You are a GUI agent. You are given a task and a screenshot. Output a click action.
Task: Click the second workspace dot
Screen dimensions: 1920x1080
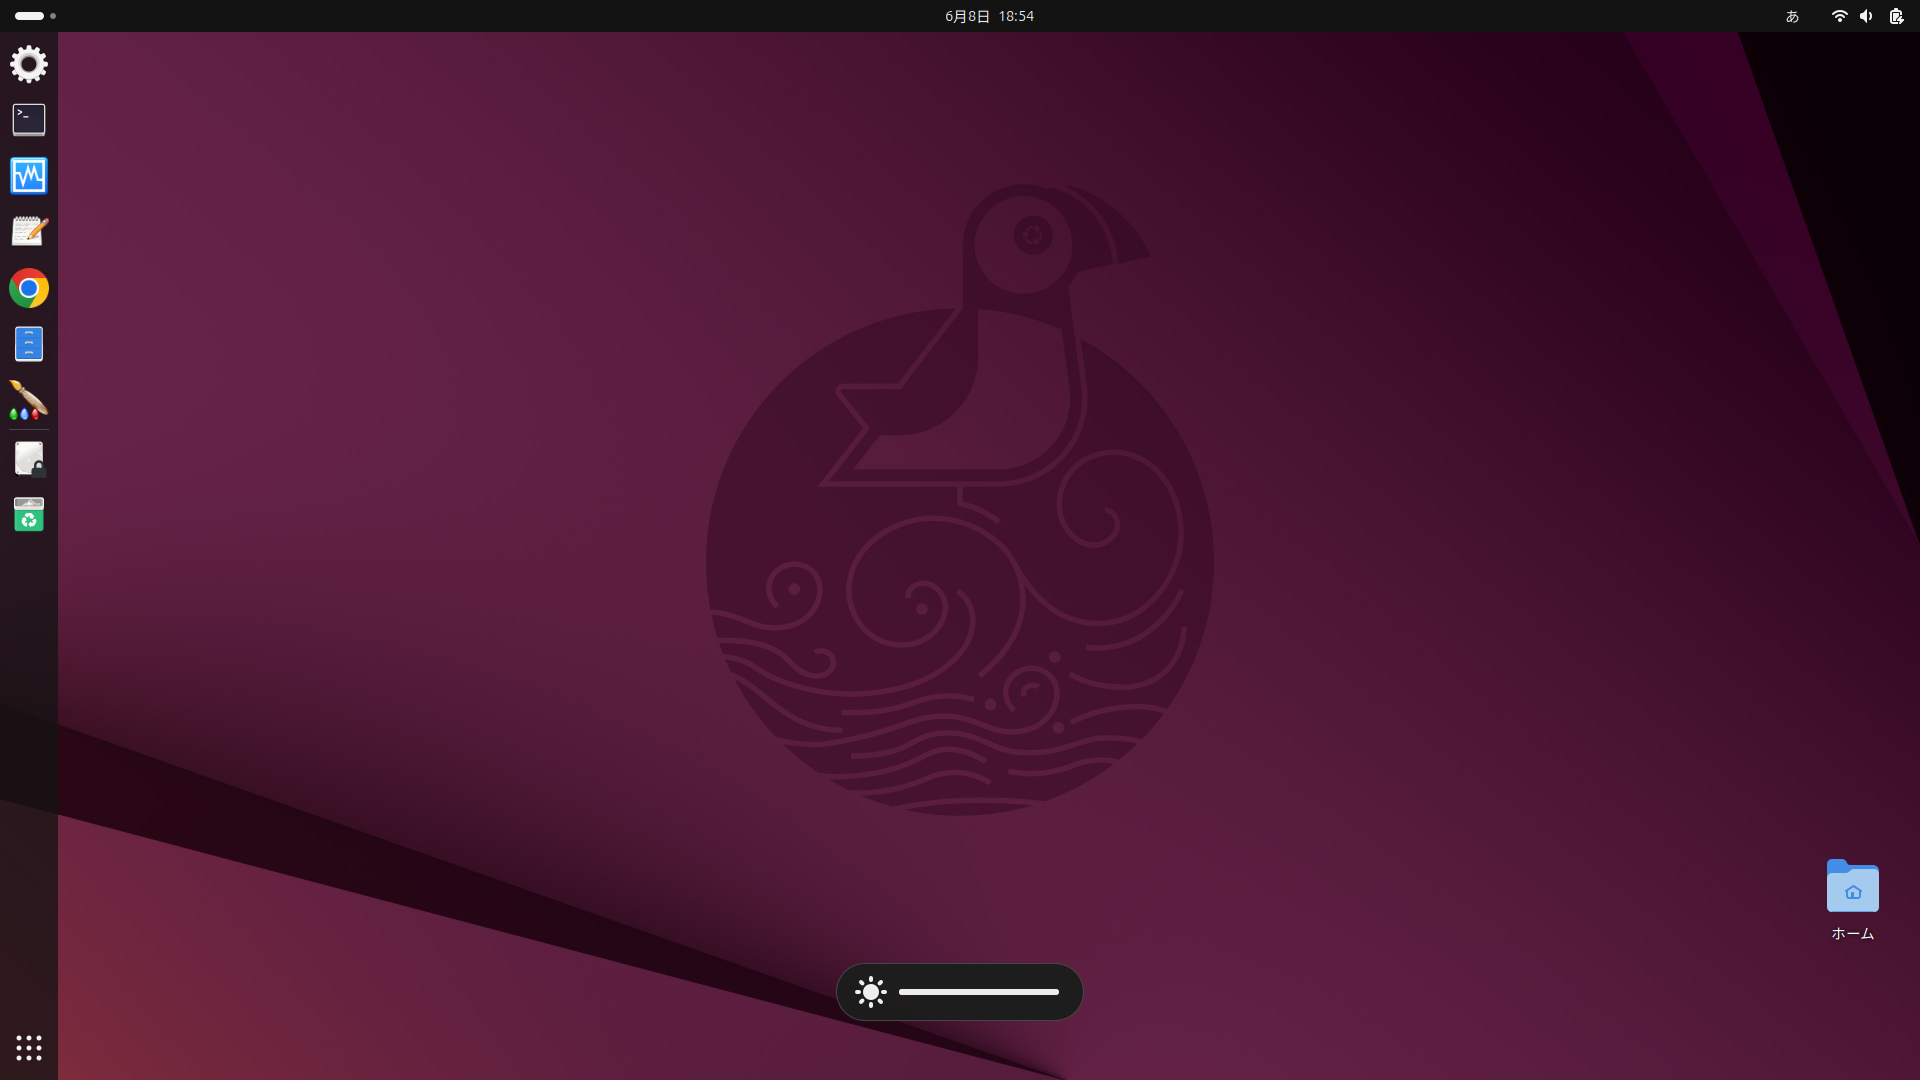point(52,16)
